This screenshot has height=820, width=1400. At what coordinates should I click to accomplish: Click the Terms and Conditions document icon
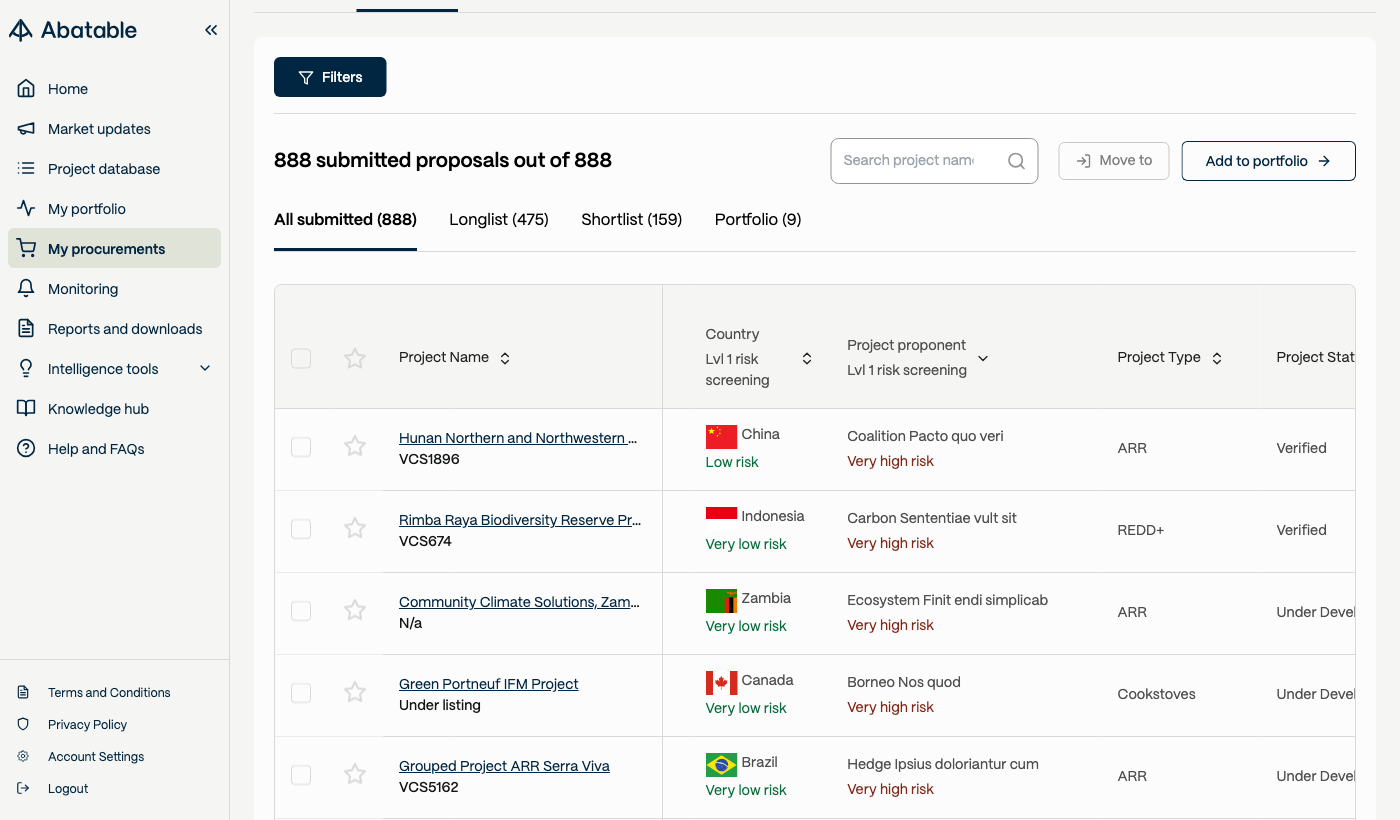(24, 692)
